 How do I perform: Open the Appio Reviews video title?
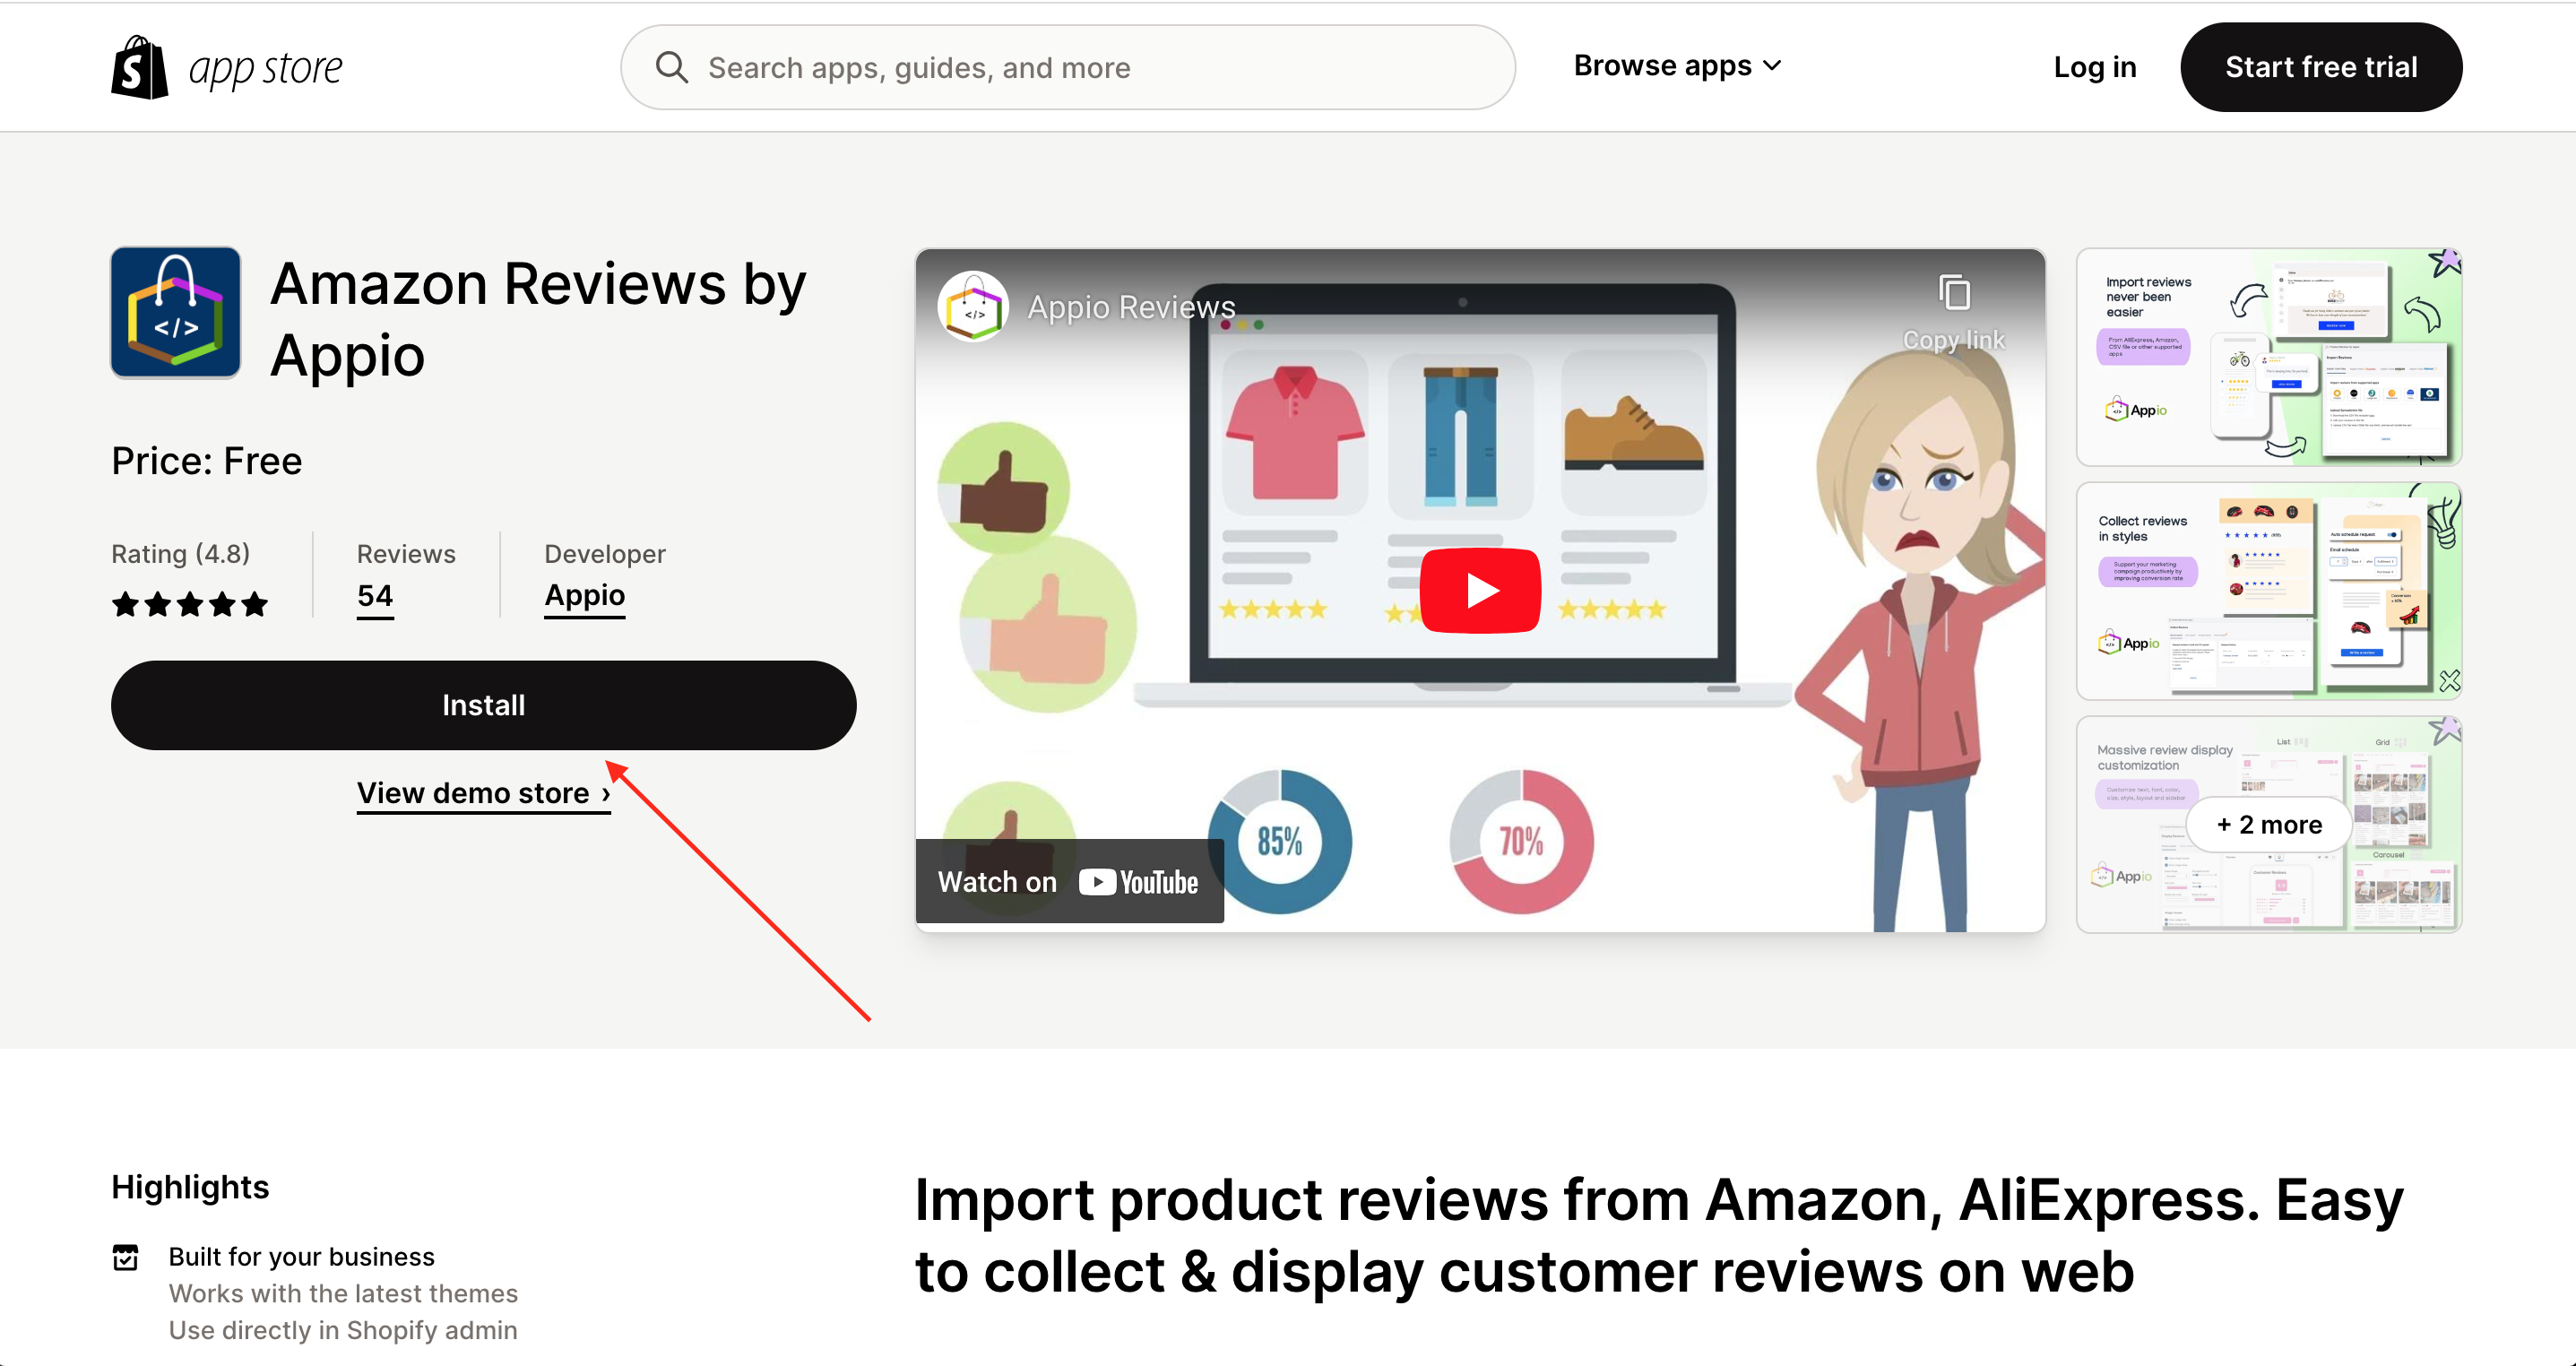(x=1131, y=307)
